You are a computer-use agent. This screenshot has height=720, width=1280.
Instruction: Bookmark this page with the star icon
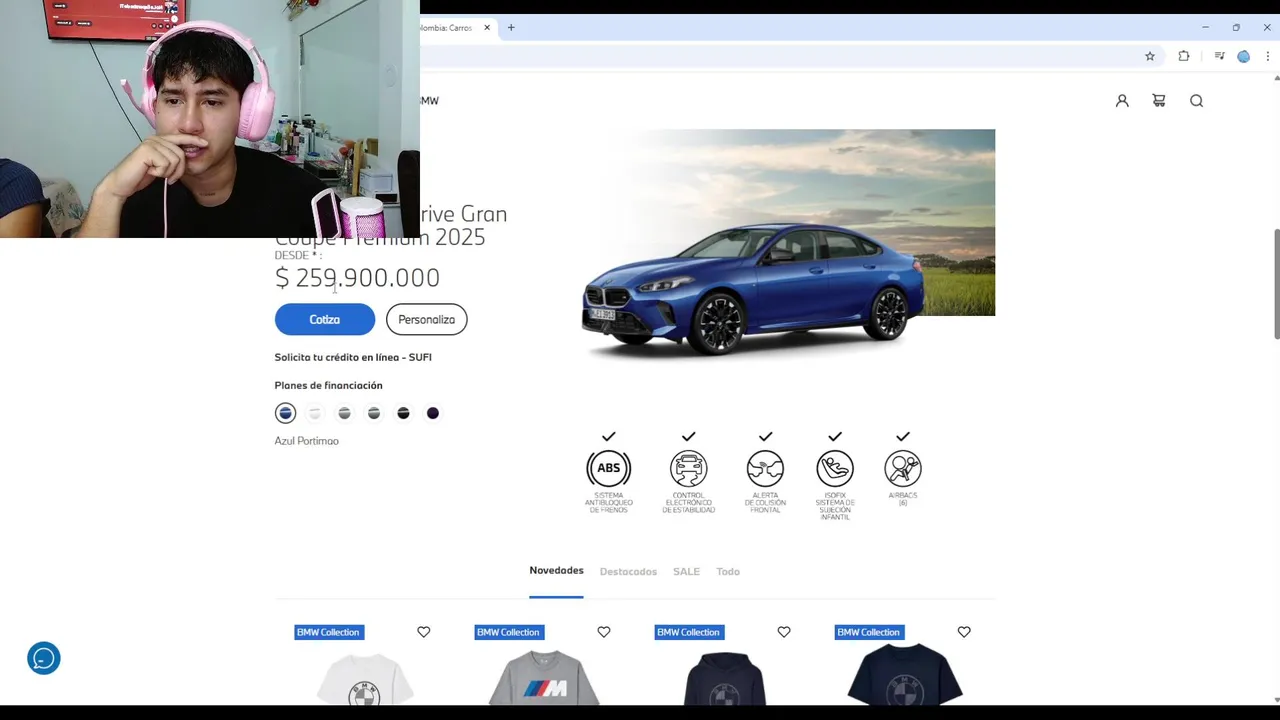click(1150, 56)
